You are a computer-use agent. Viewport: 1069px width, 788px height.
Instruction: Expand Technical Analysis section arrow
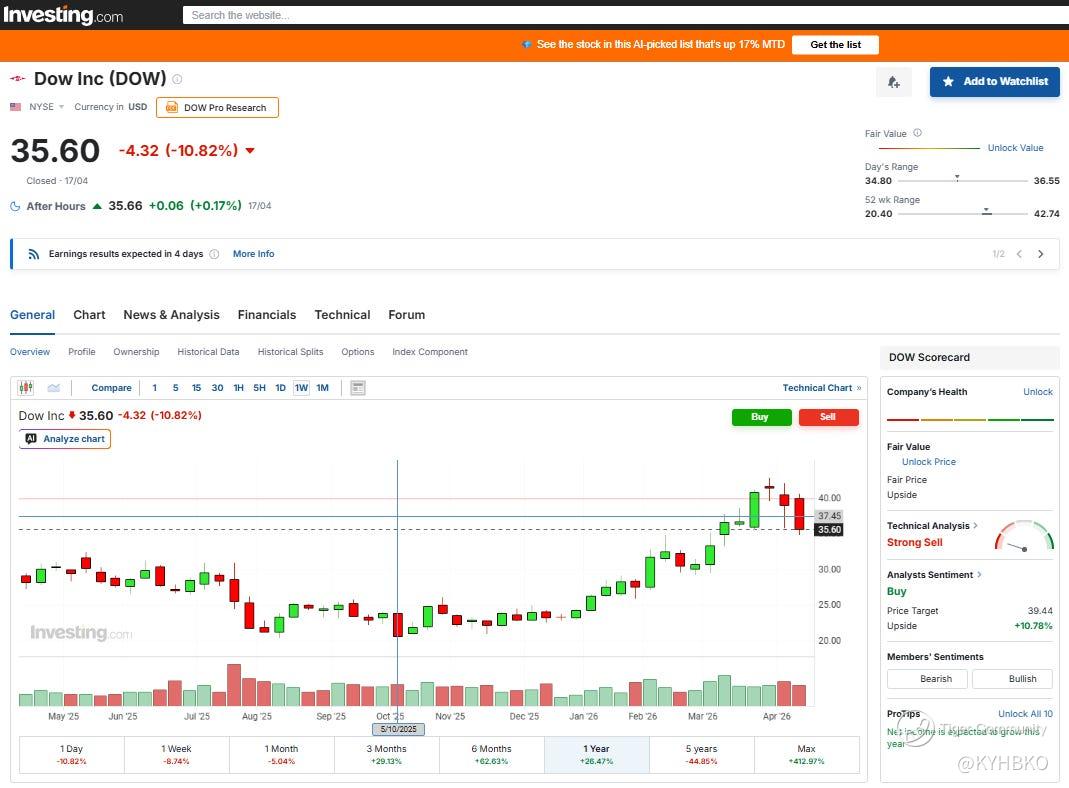pyautogui.click(x=976, y=526)
